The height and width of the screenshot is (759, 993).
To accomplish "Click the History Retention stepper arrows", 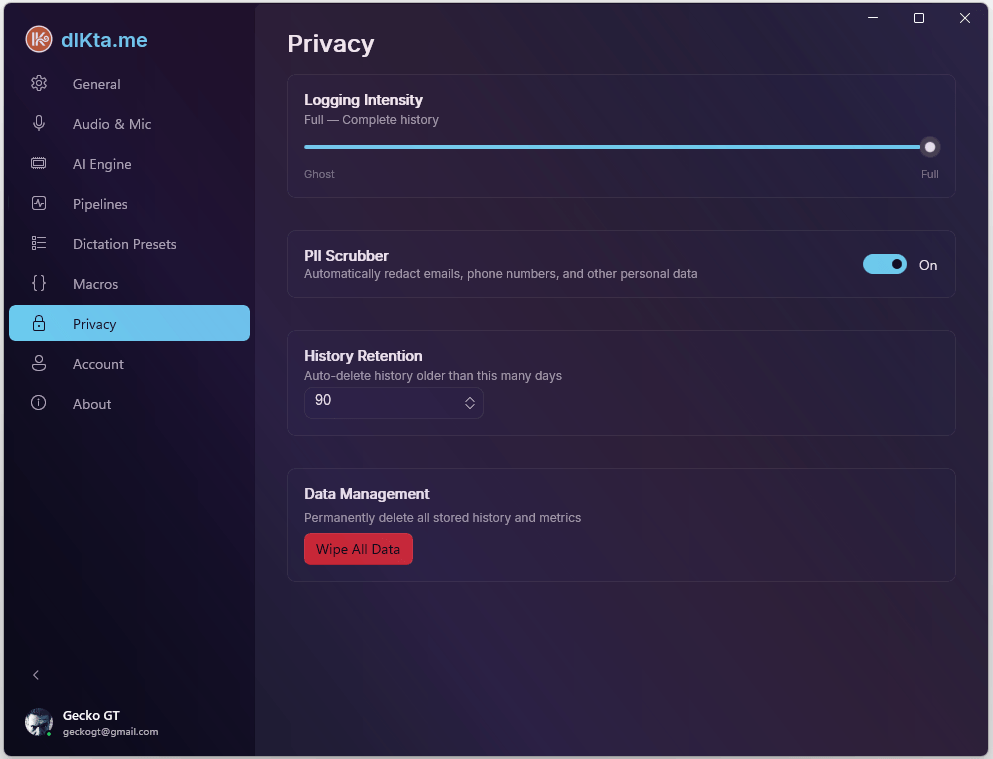I will 470,403.
